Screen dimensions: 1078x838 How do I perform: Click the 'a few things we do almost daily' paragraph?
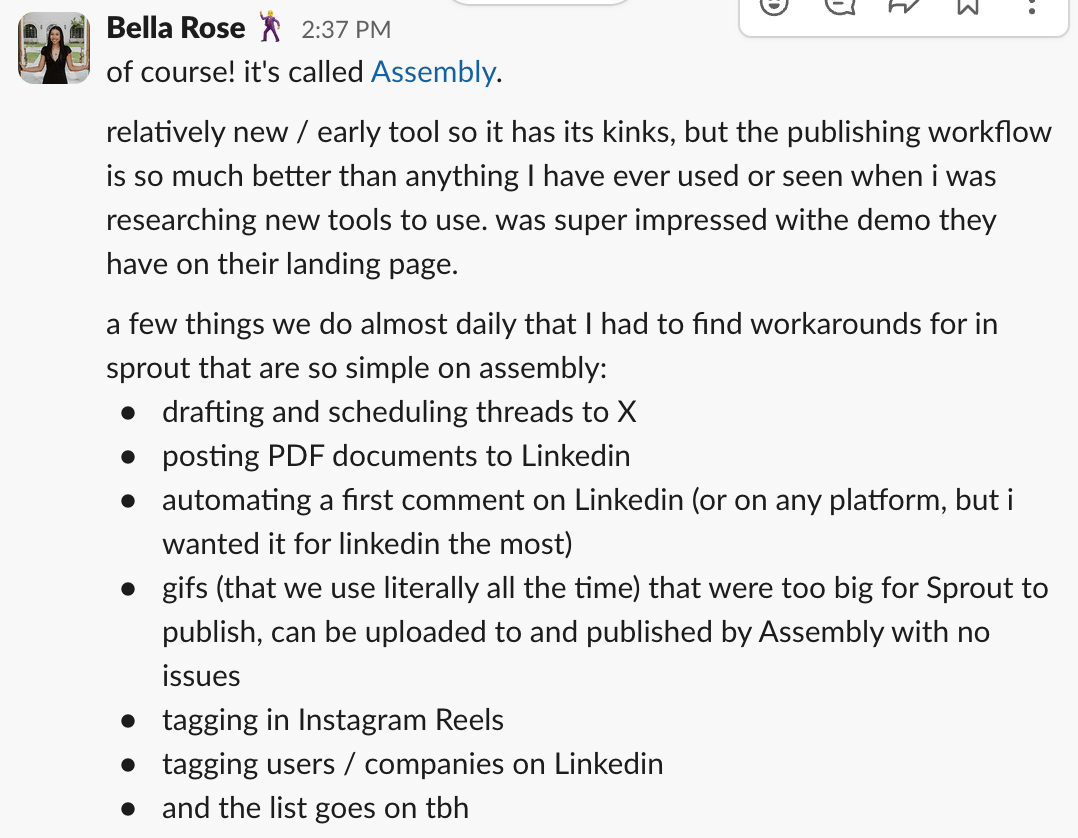pos(552,346)
